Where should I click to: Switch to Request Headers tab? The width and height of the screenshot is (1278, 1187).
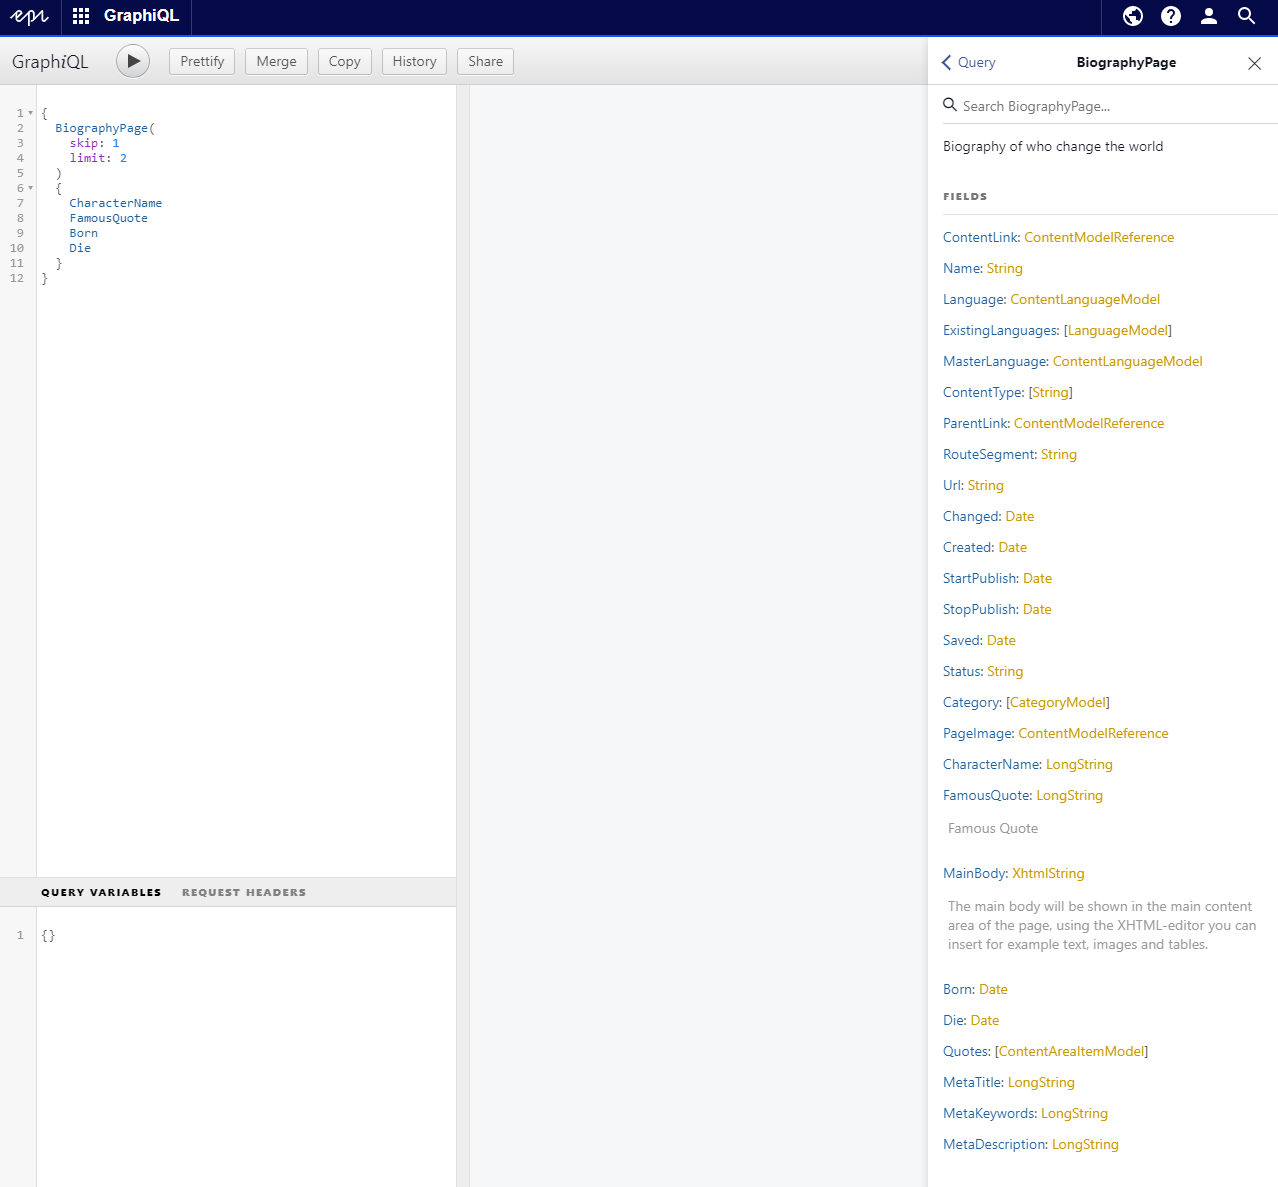click(244, 892)
